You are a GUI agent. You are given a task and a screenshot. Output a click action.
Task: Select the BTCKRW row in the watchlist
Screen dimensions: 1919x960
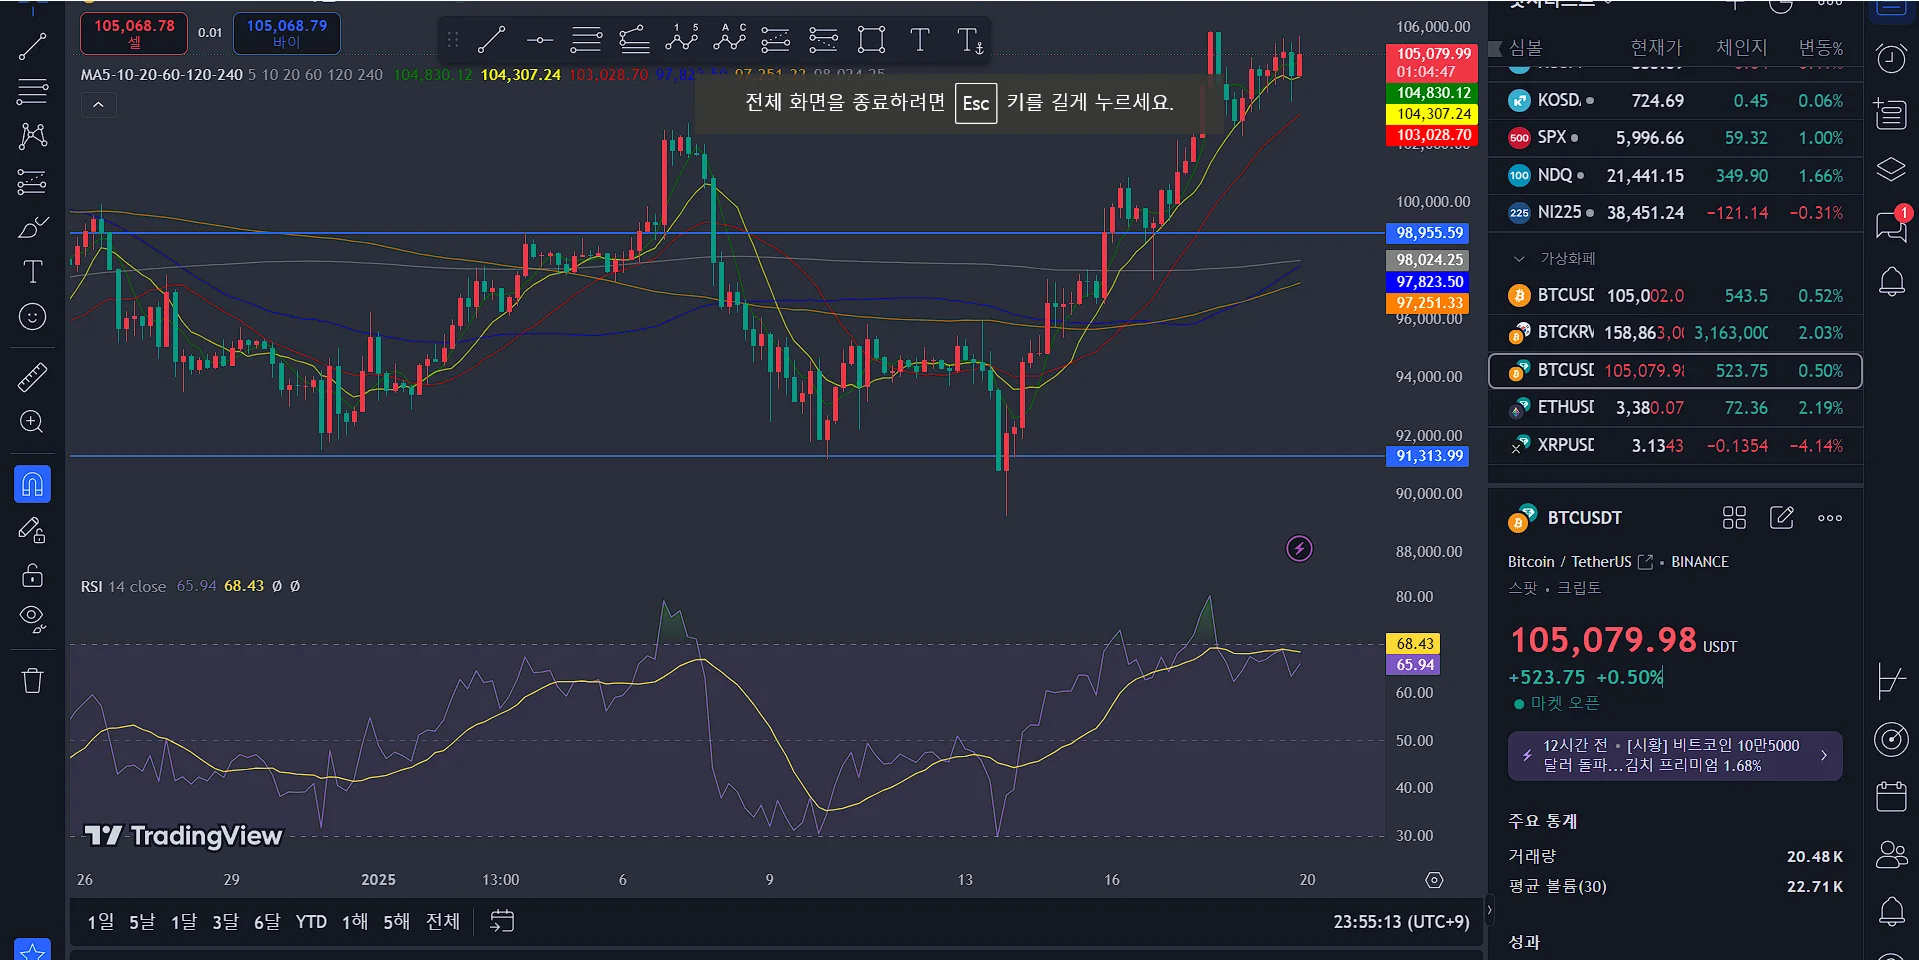[x=1675, y=333]
